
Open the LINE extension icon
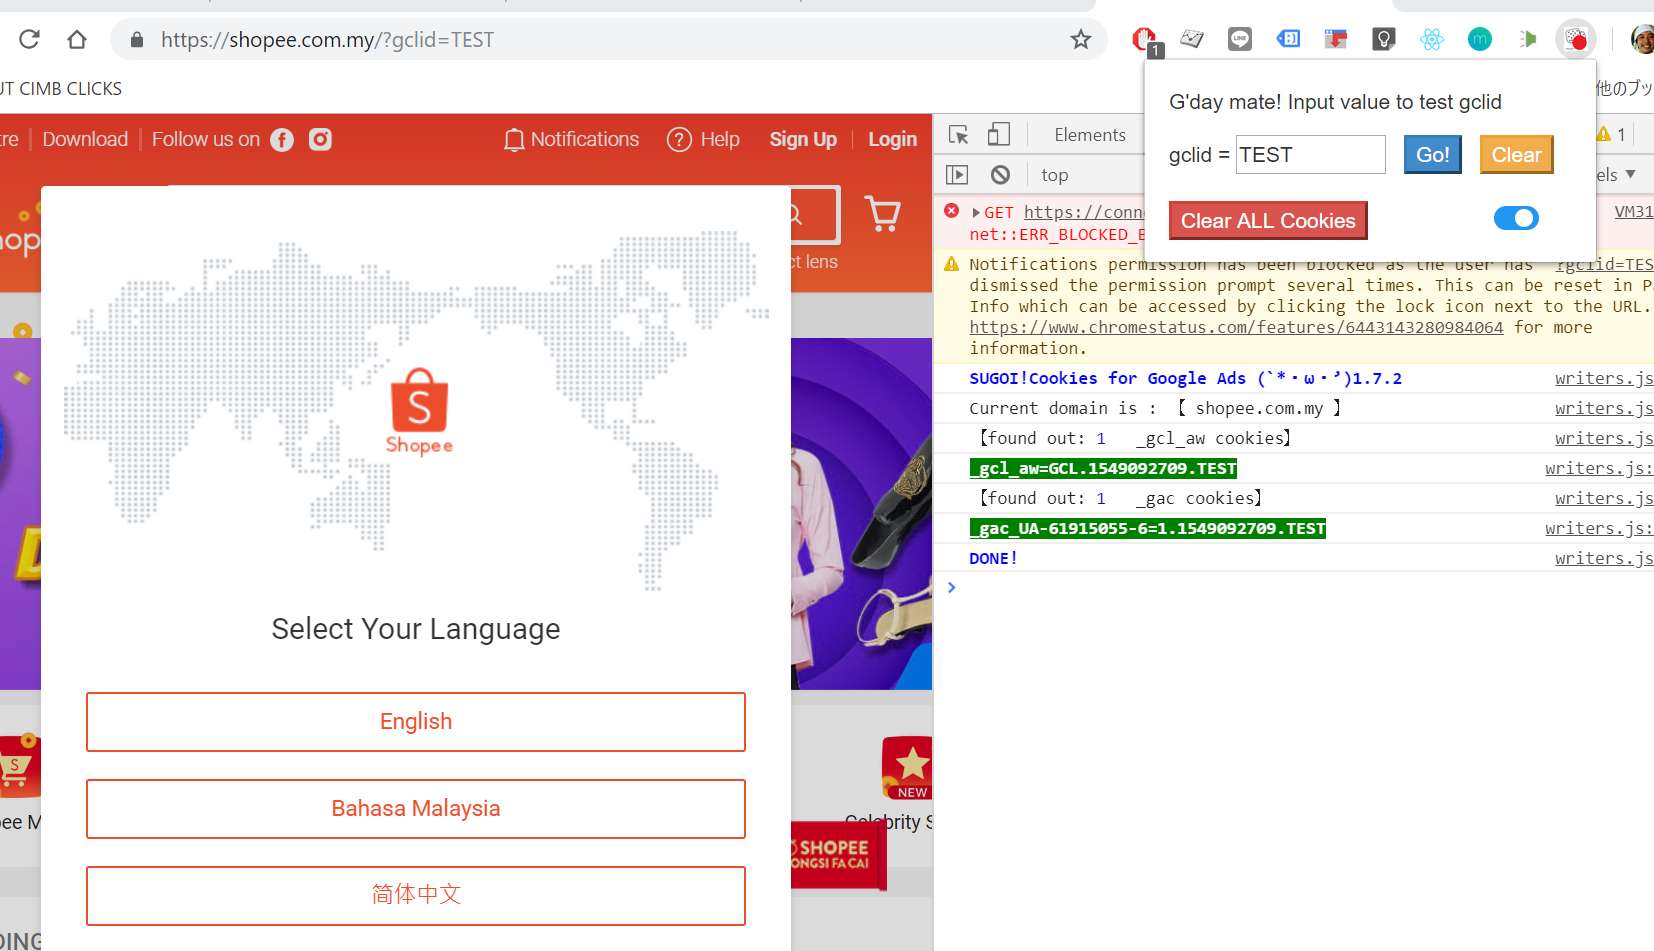coord(1240,39)
